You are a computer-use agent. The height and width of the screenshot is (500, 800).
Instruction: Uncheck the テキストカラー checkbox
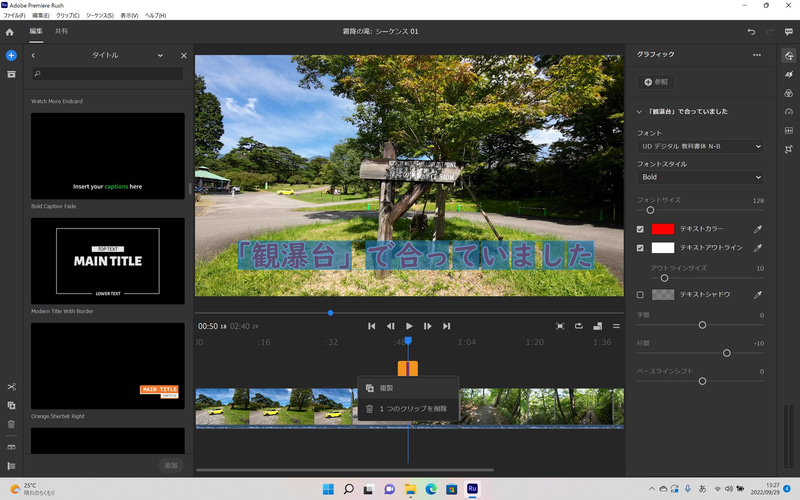tap(641, 229)
